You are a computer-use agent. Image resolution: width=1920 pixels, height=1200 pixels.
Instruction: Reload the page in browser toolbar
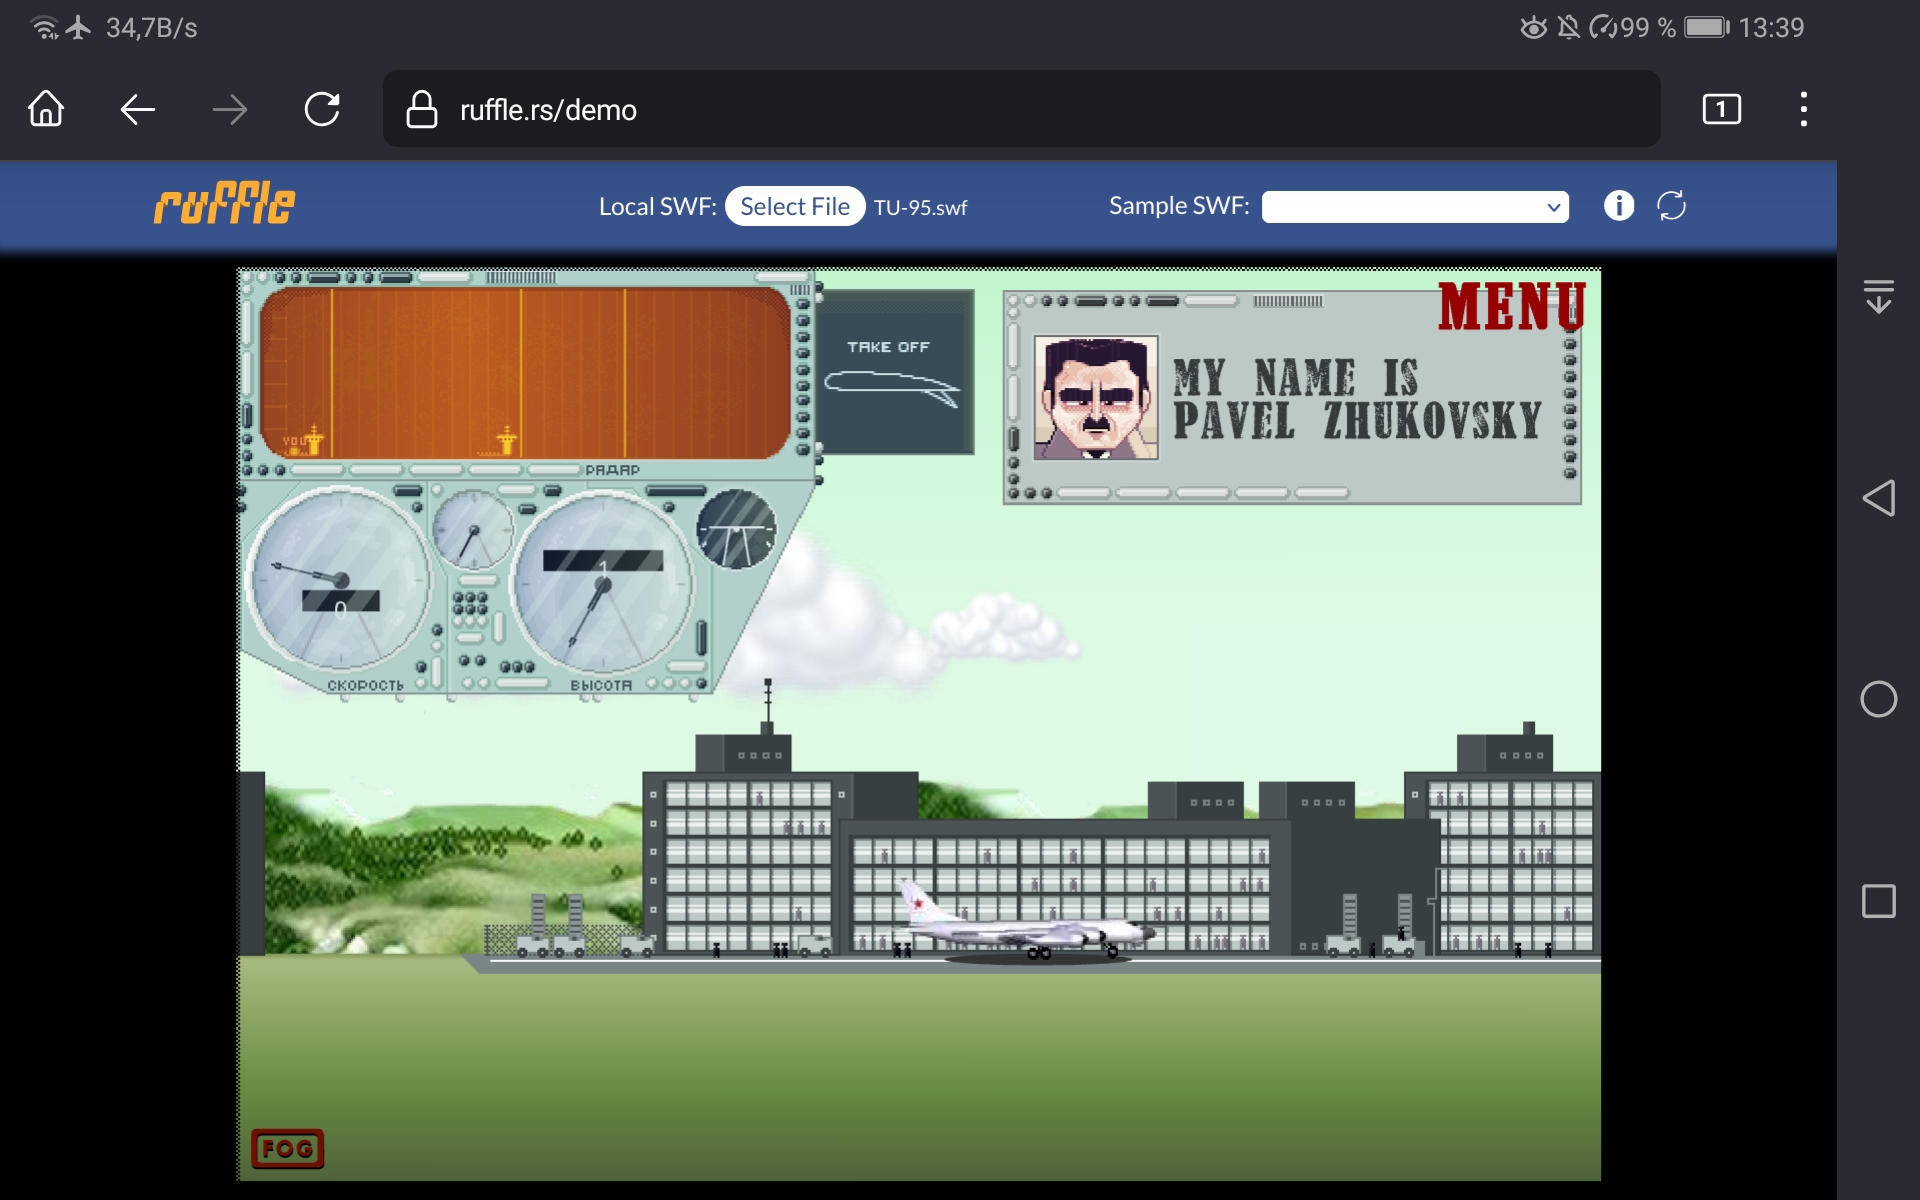(322, 109)
